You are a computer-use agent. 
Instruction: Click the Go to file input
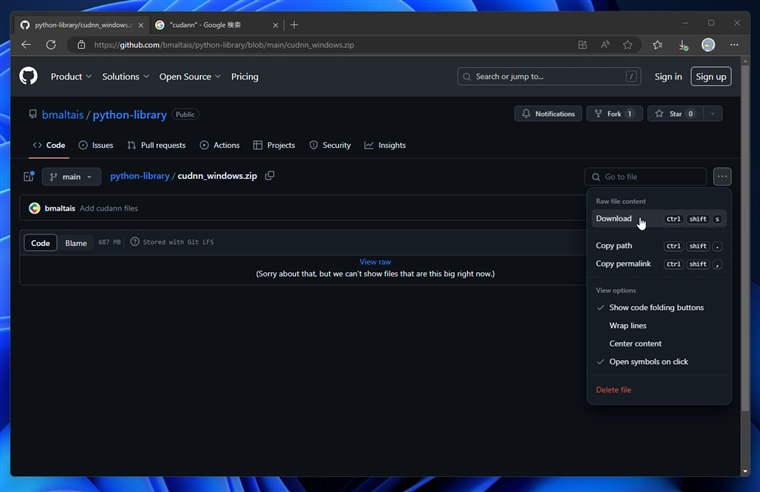[x=645, y=176]
